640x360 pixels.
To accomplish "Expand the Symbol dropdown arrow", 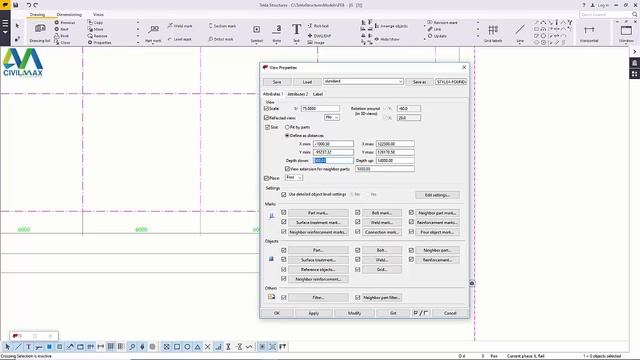I will click(x=256, y=43).
